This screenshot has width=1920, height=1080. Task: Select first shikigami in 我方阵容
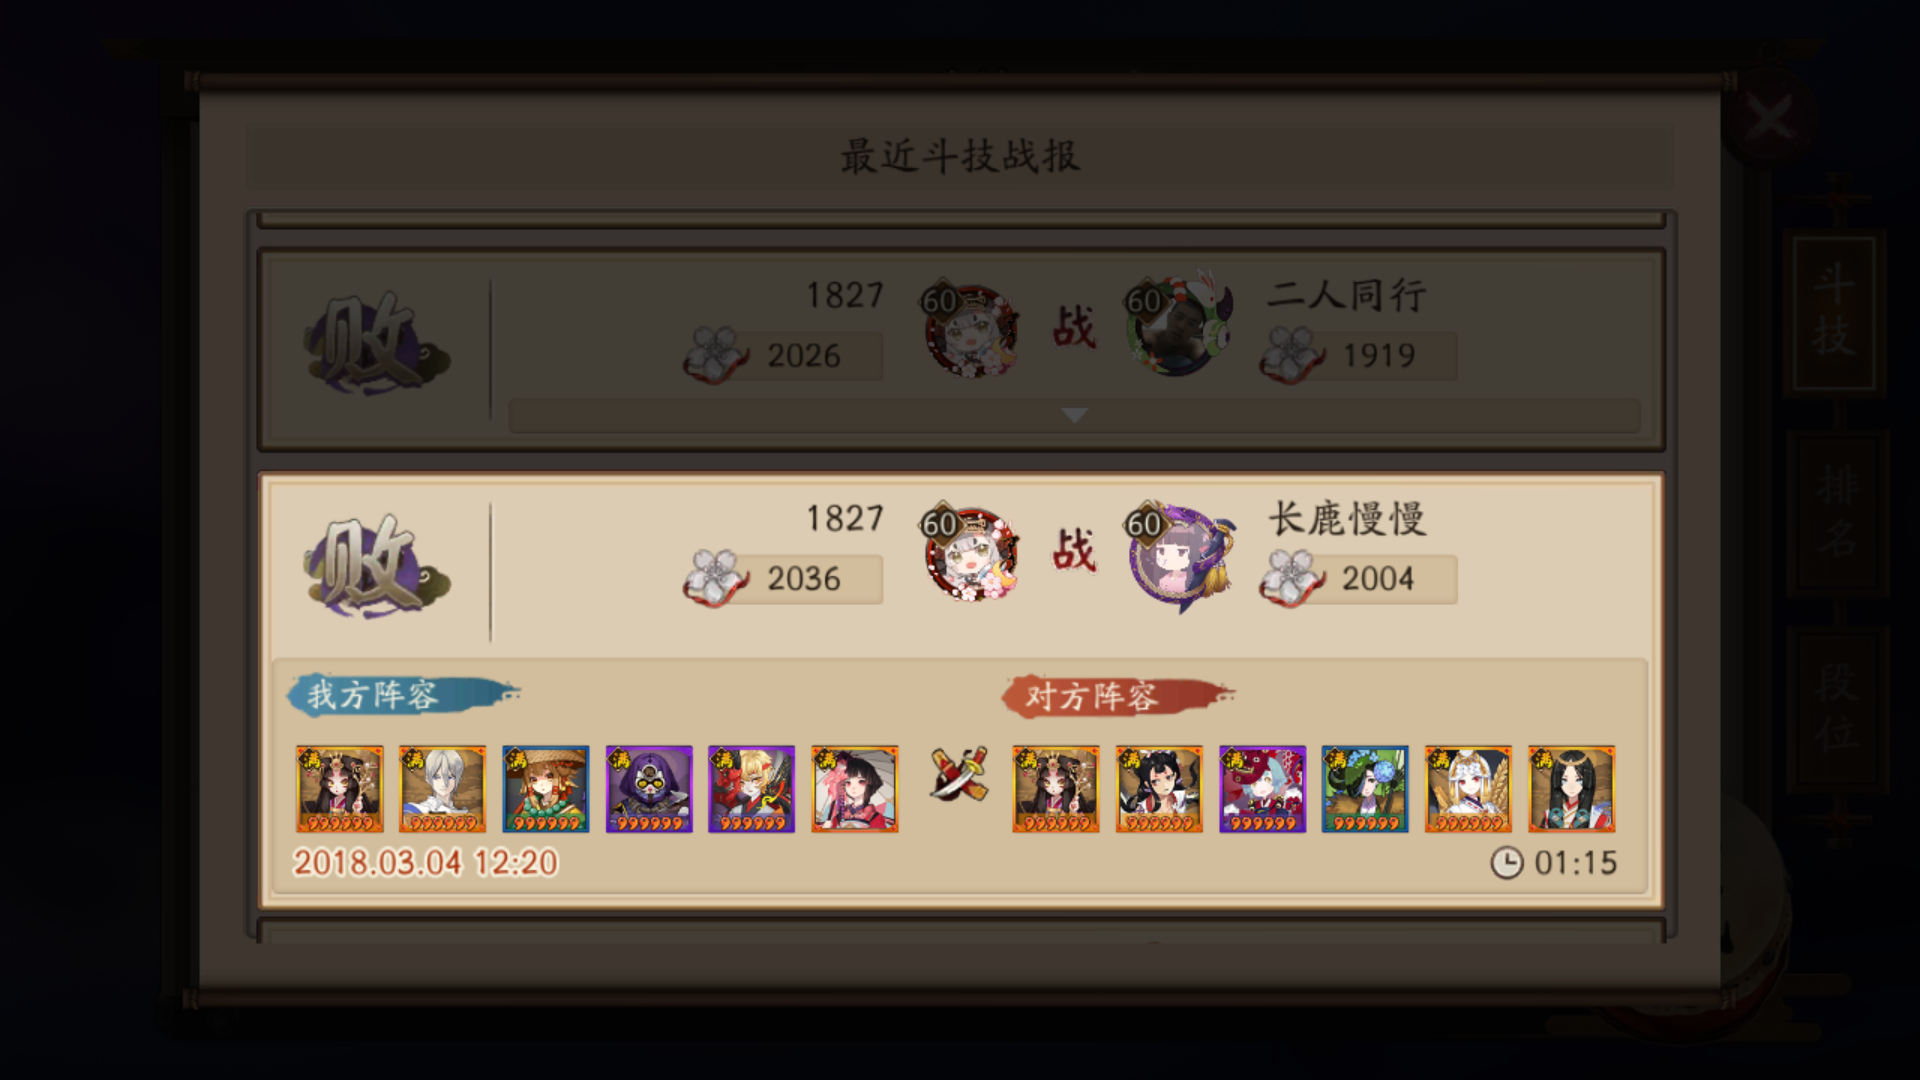(x=340, y=789)
